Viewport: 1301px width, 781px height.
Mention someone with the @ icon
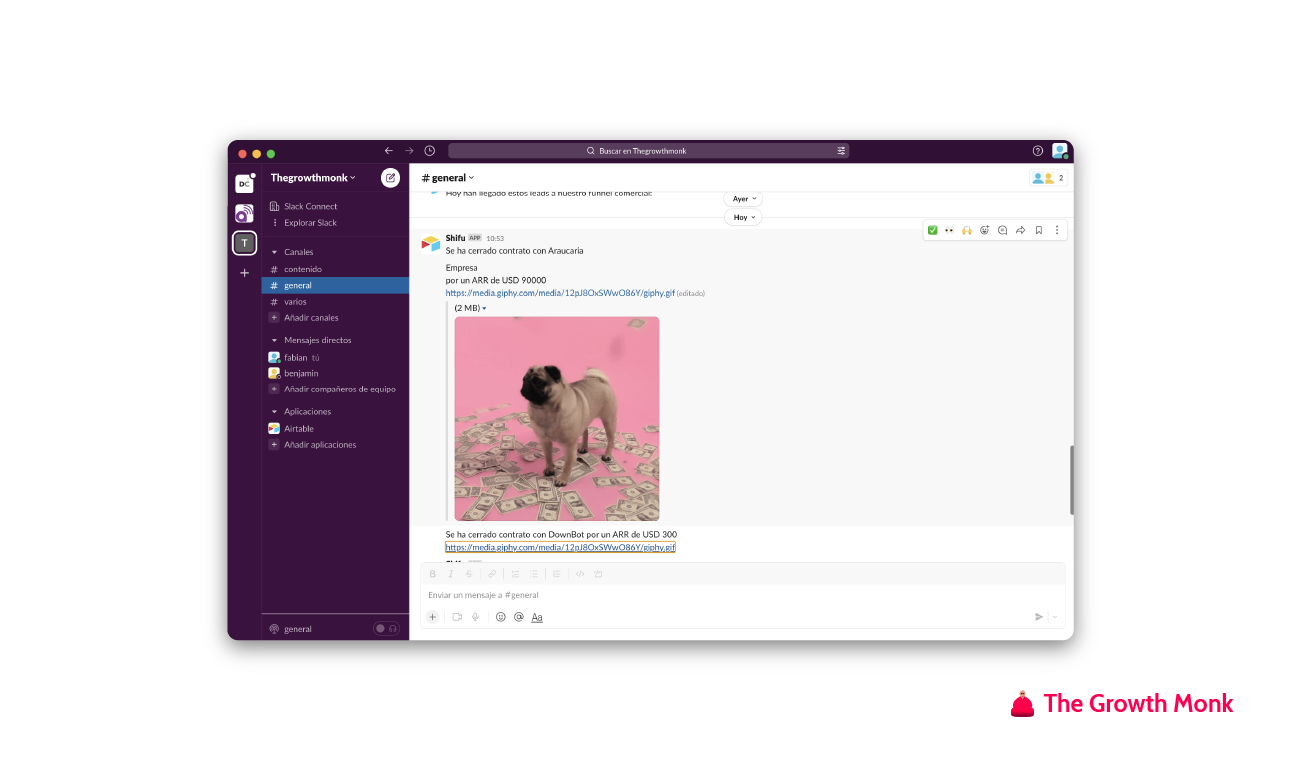click(519, 617)
